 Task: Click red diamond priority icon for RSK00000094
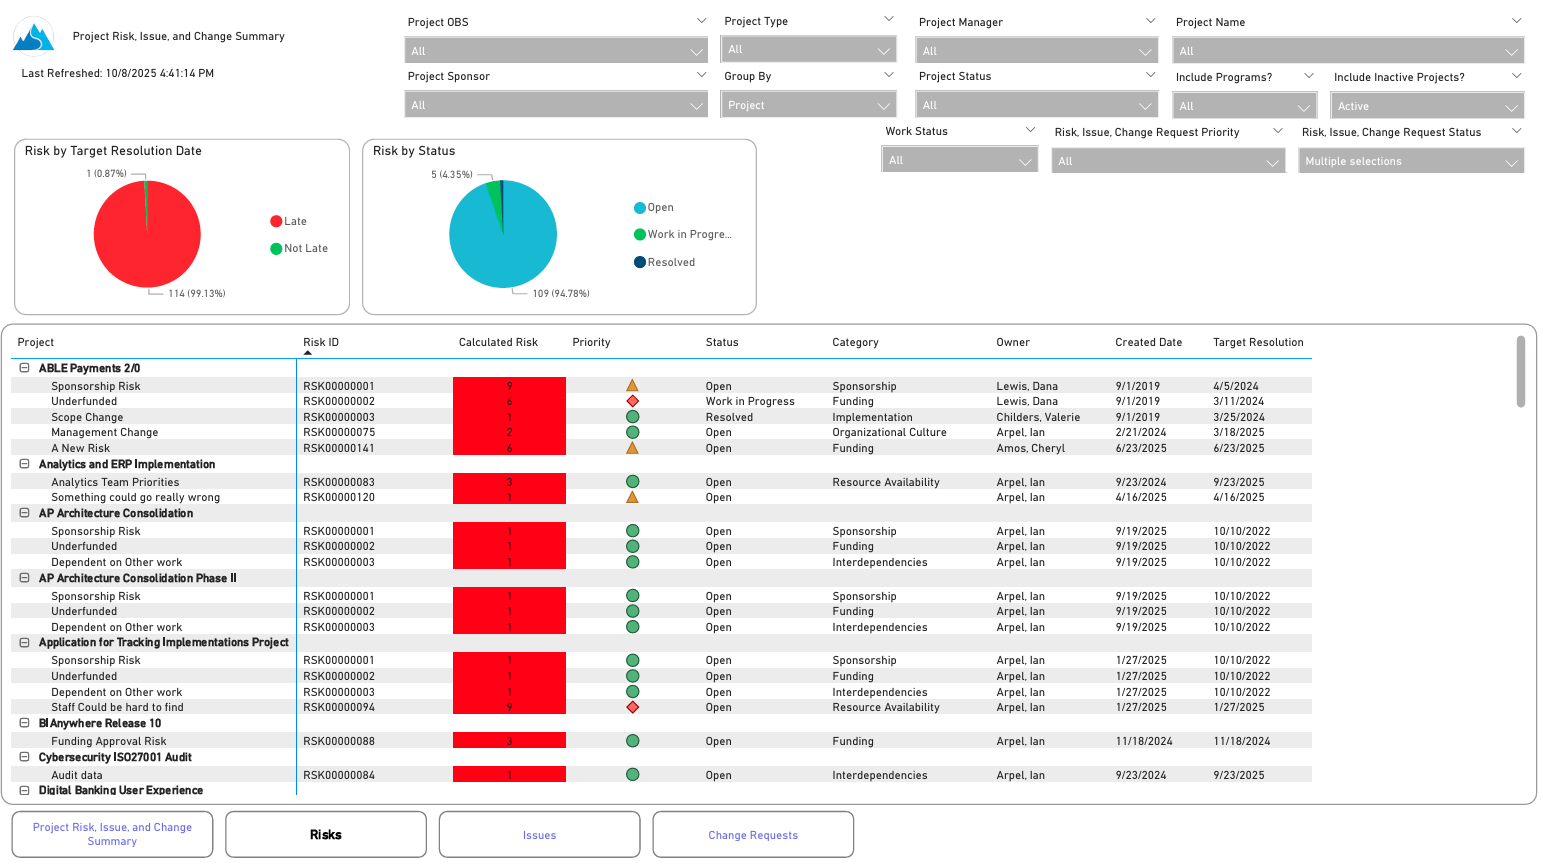click(632, 707)
